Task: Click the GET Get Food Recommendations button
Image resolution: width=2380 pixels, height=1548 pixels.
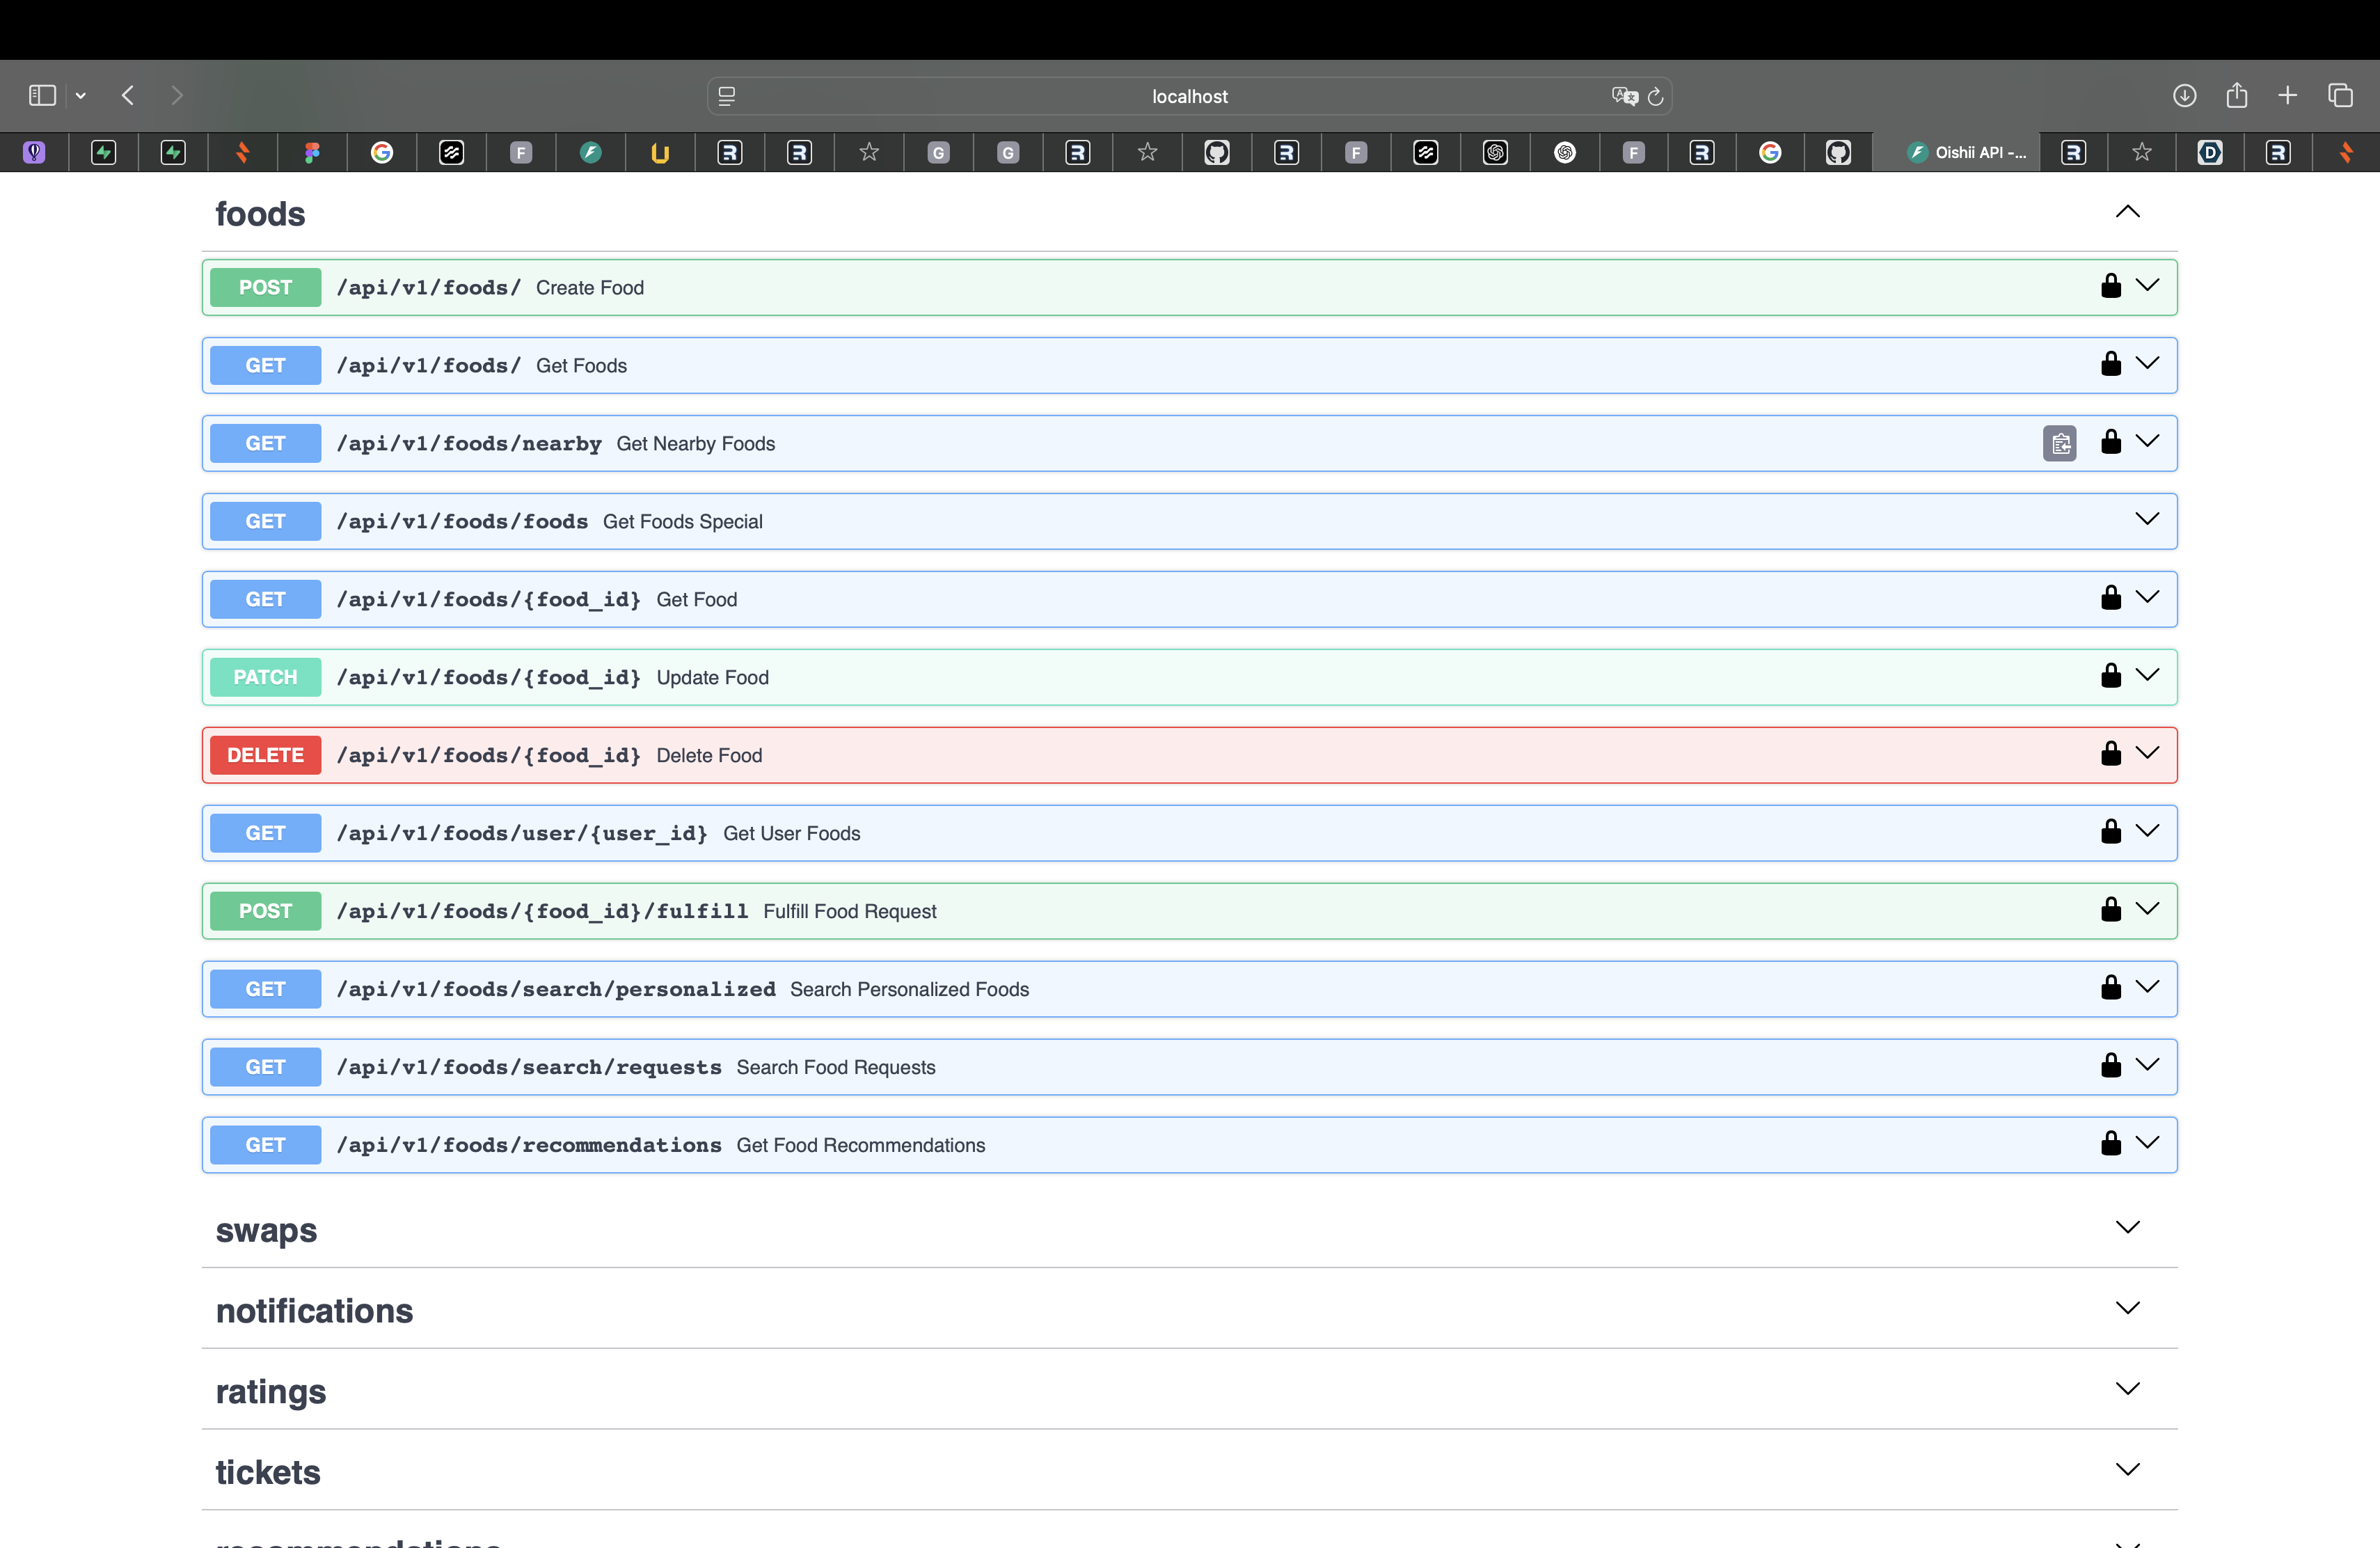Action: (x=265, y=1145)
